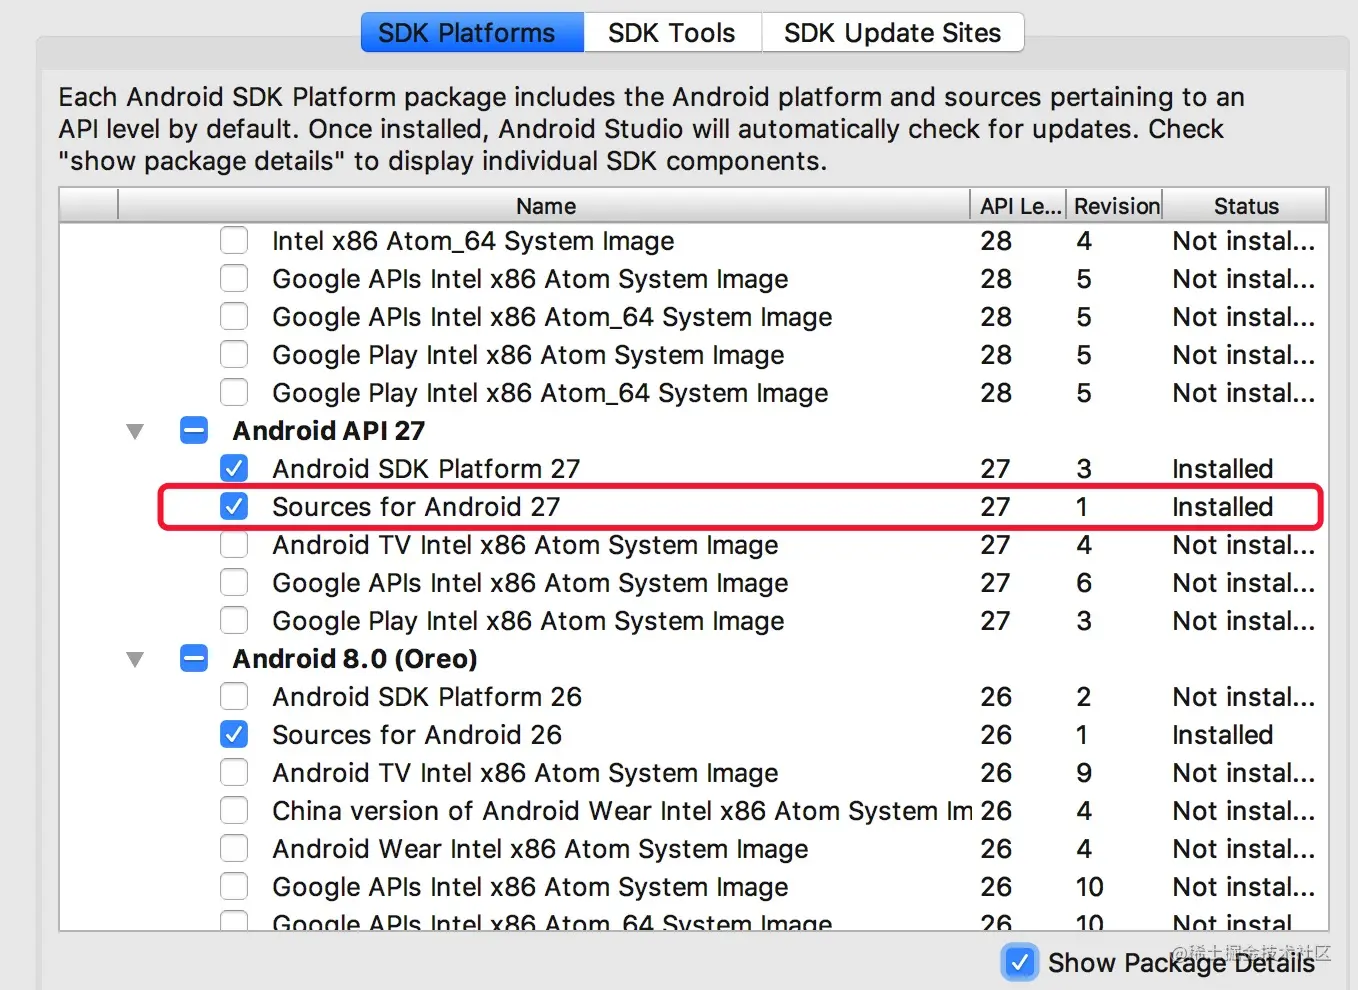
Task: Check Google APIs Intel x86 Atom_64 image, API 28
Action: [x=234, y=317]
